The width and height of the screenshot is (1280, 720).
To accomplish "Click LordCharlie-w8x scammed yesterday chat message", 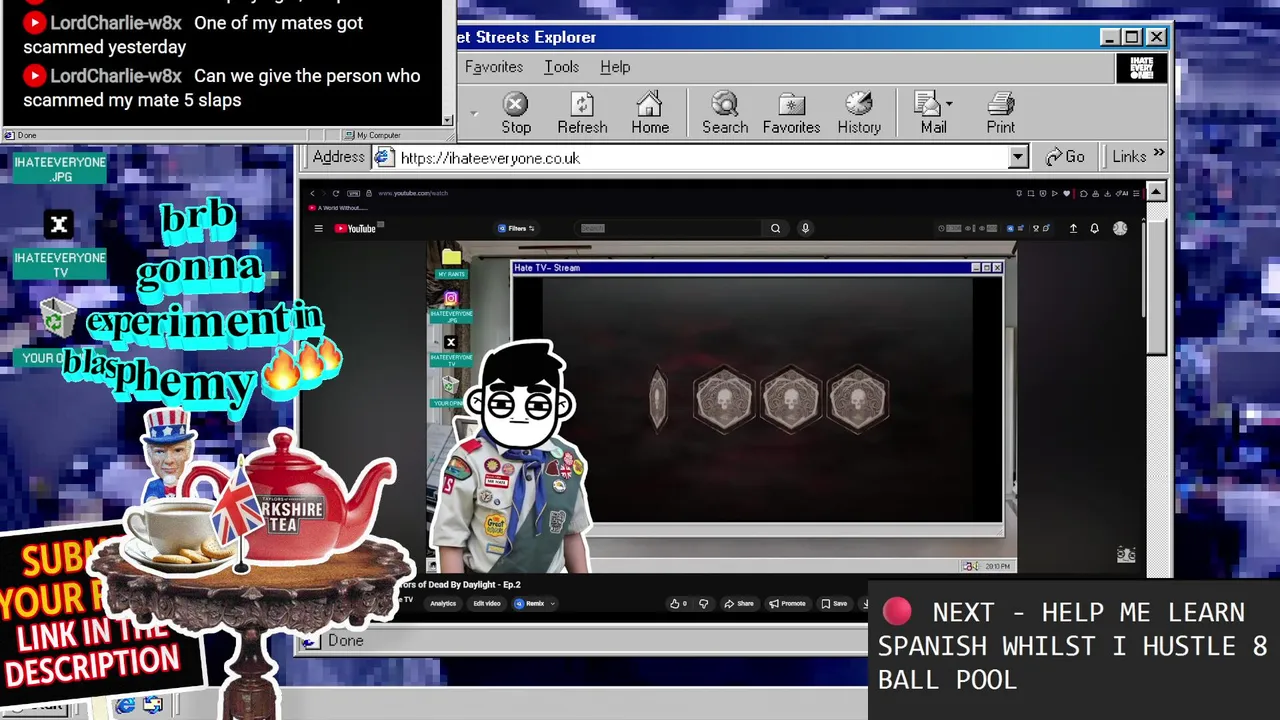I will pyautogui.click(x=193, y=35).
